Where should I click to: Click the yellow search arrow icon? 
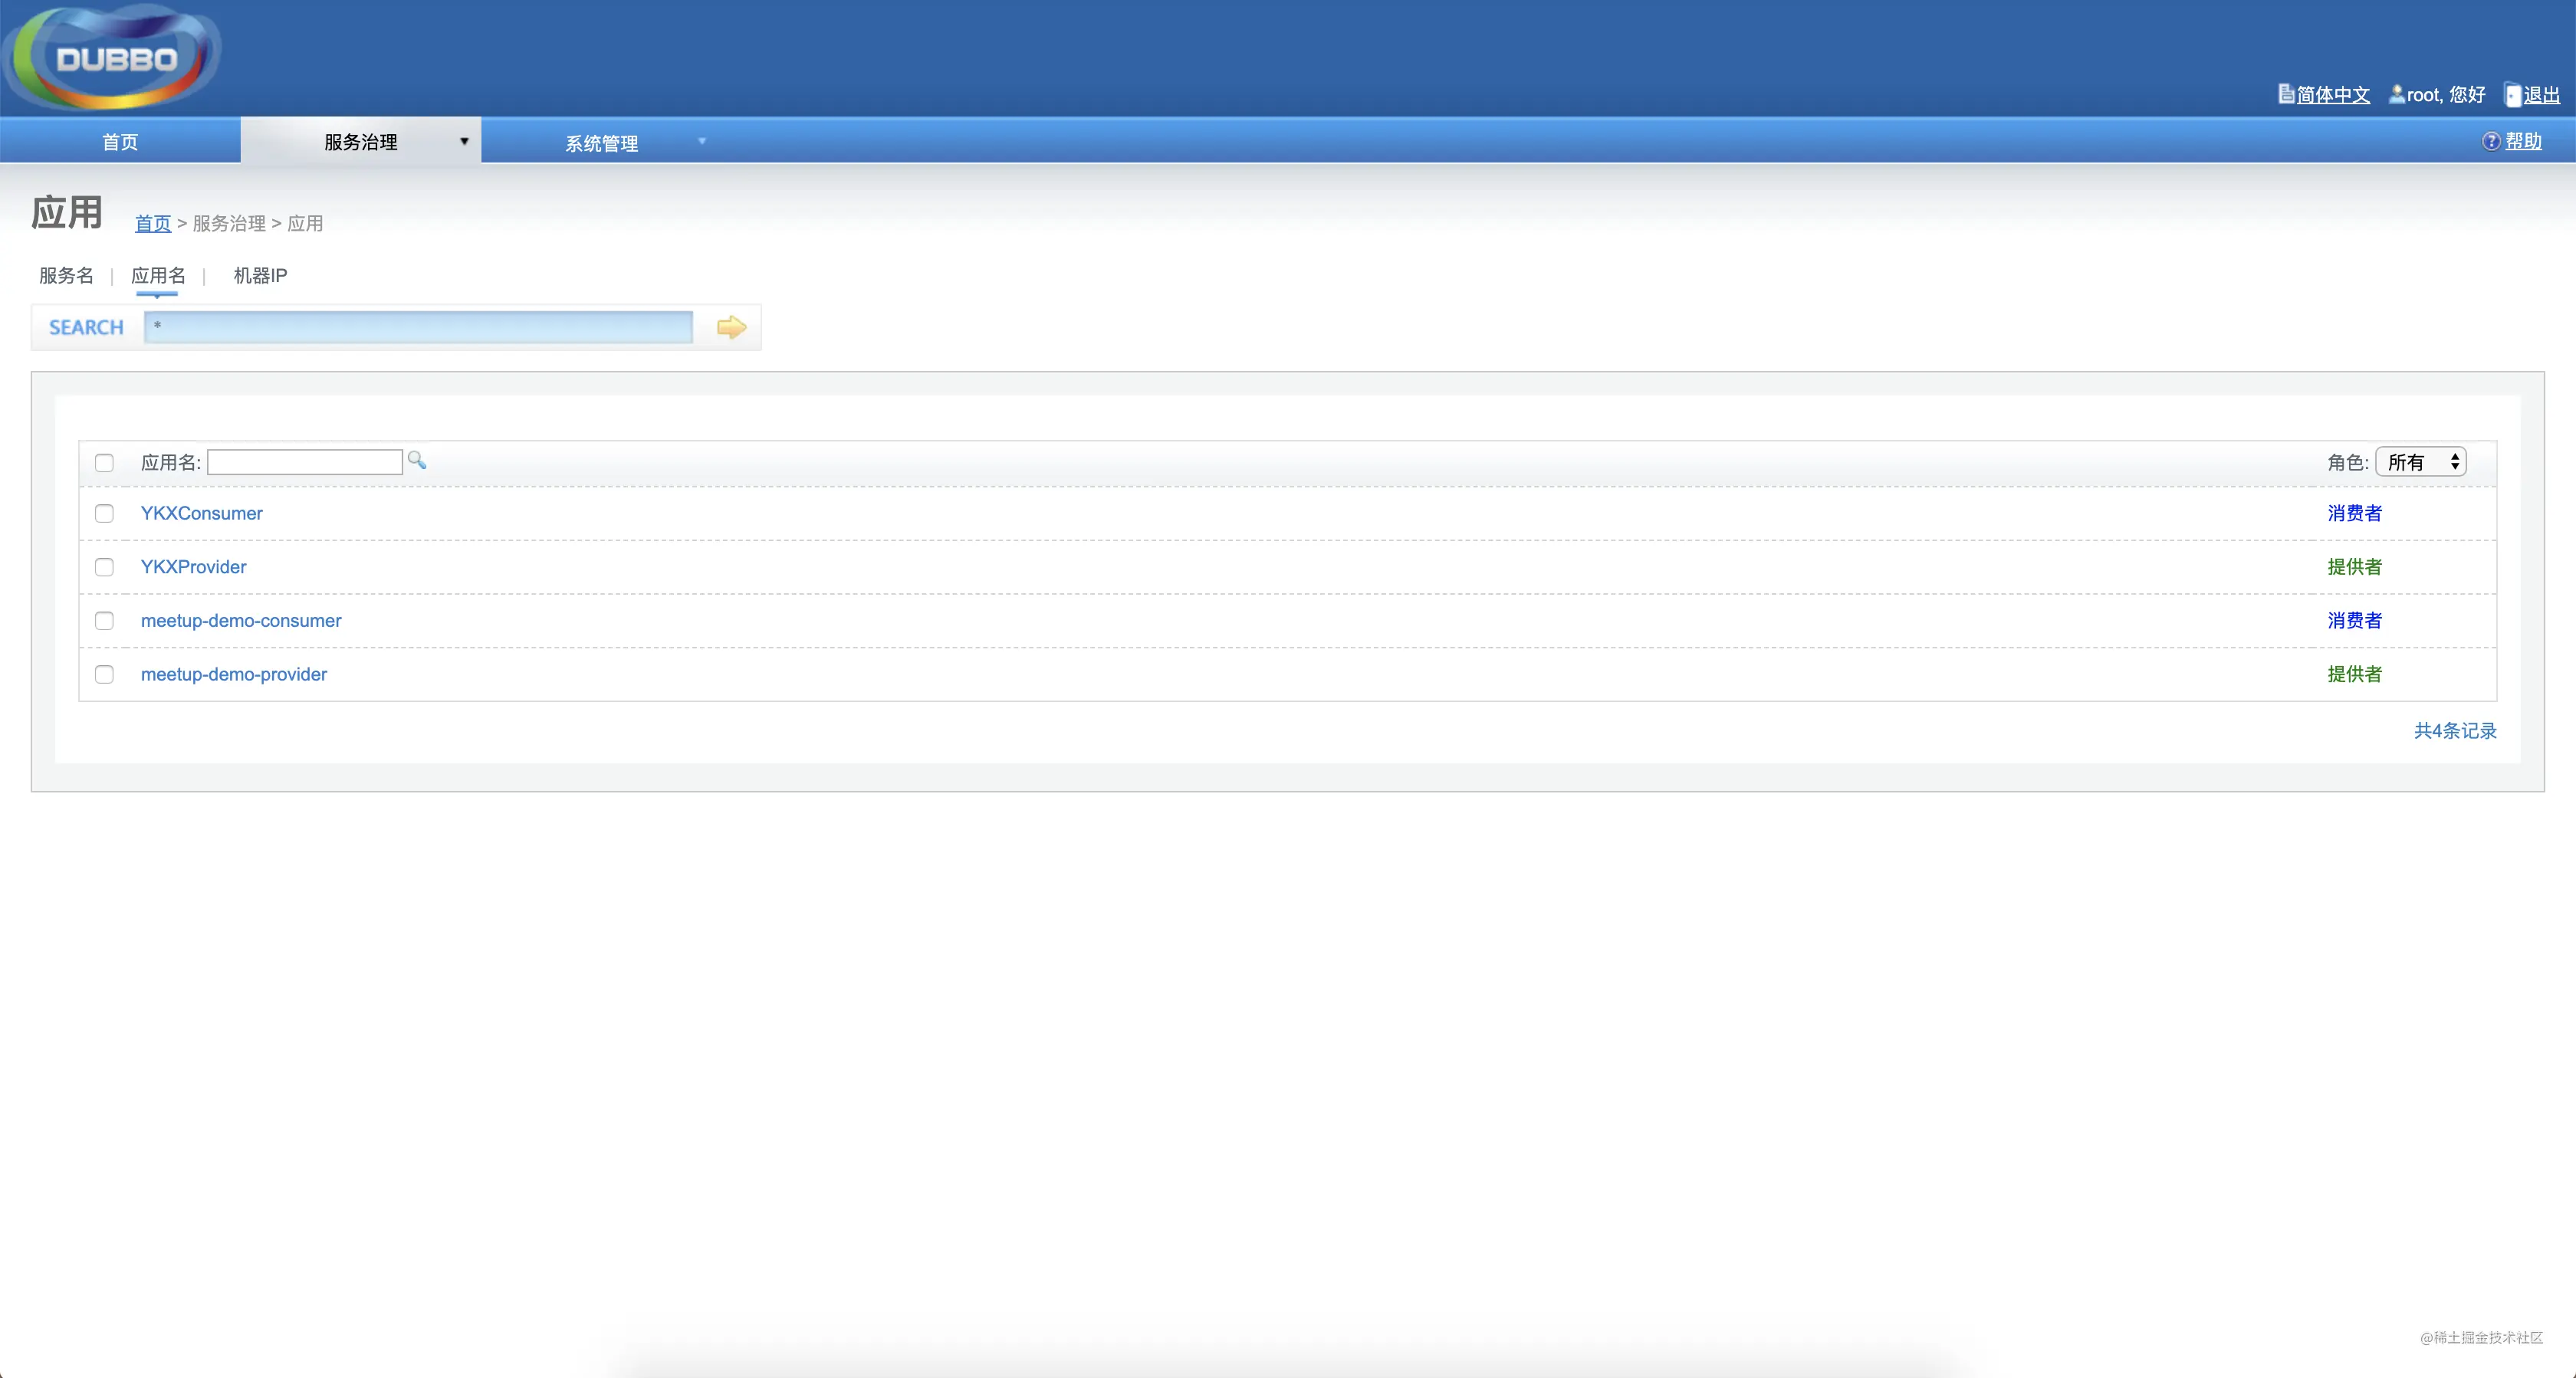731,327
